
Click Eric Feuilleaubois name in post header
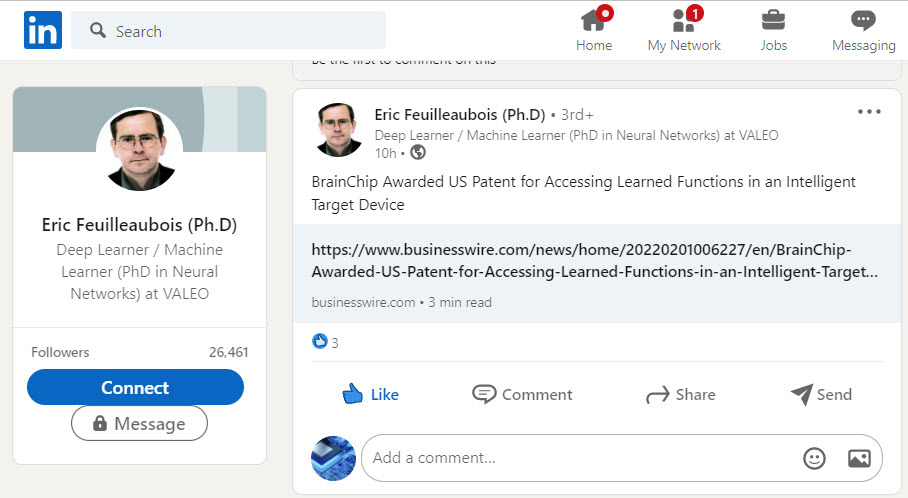click(459, 114)
